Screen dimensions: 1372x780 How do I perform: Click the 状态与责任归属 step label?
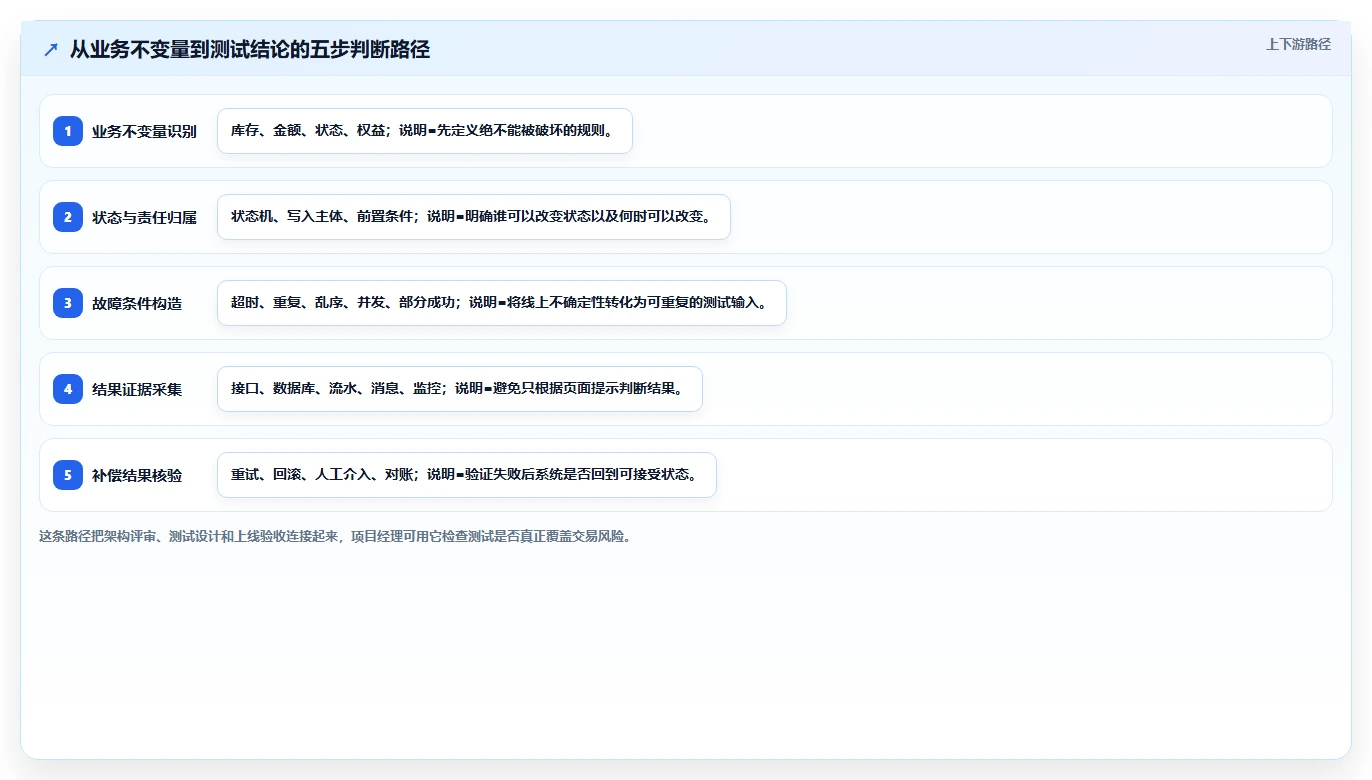pyautogui.click(x=144, y=217)
